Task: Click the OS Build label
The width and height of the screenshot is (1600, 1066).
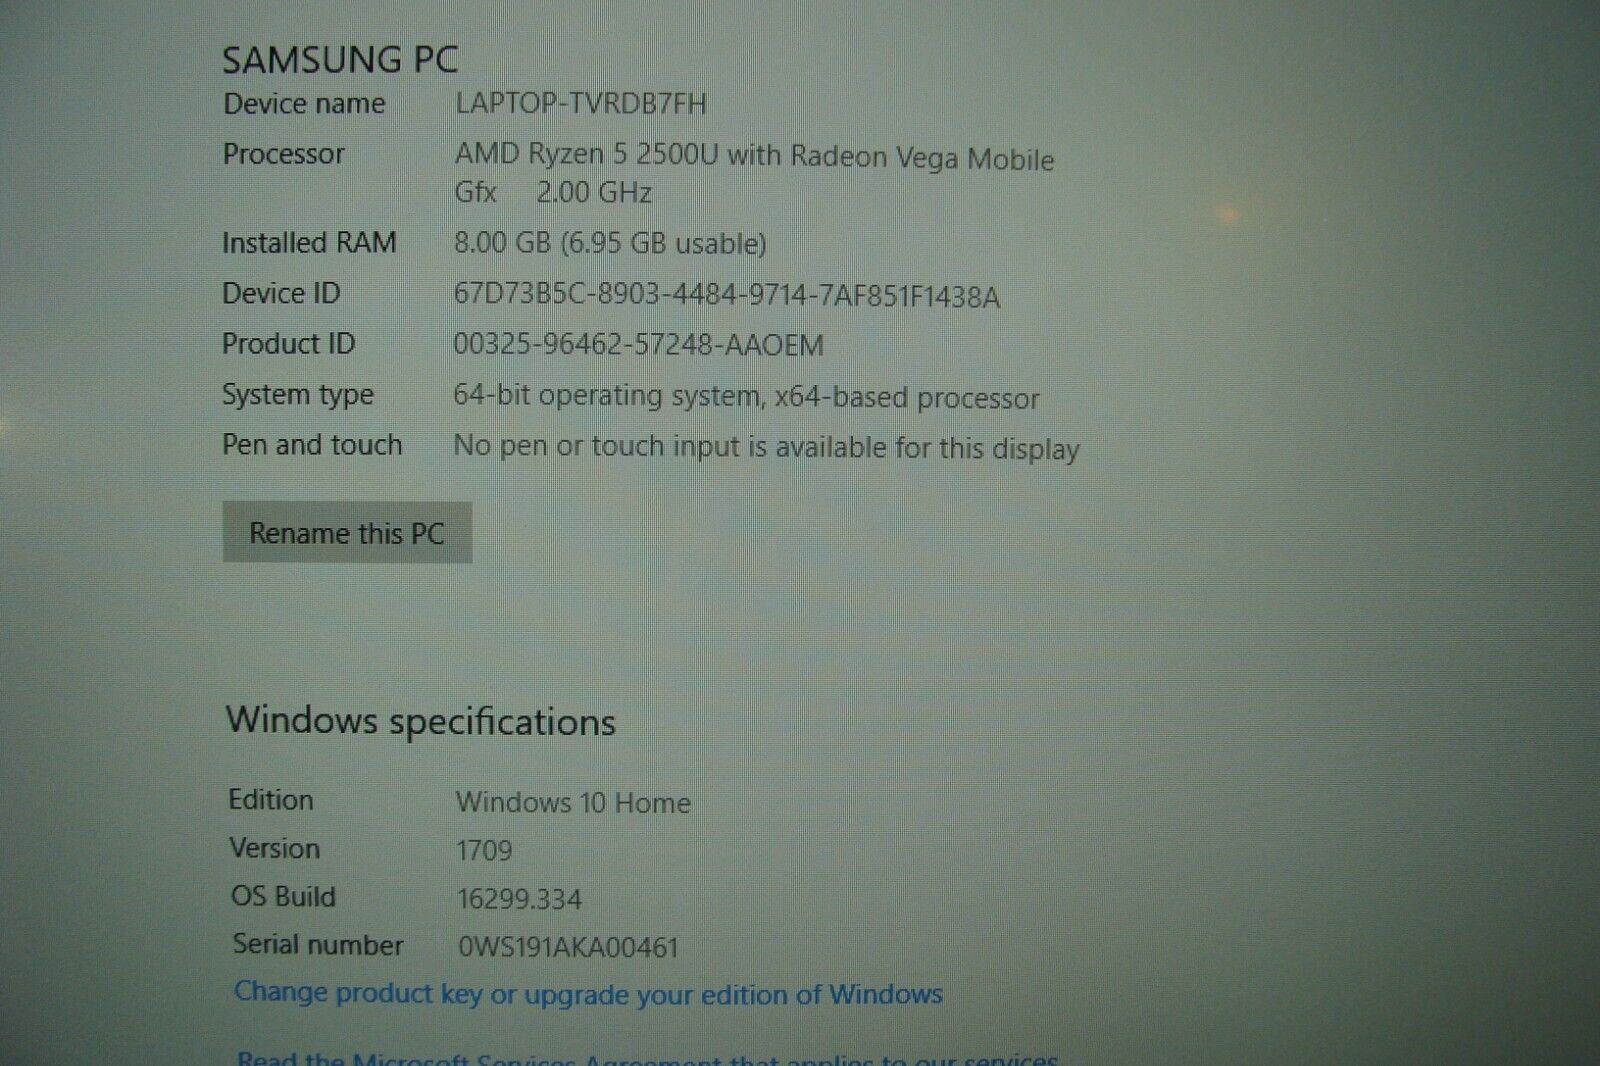Action: click(x=283, y=896)
